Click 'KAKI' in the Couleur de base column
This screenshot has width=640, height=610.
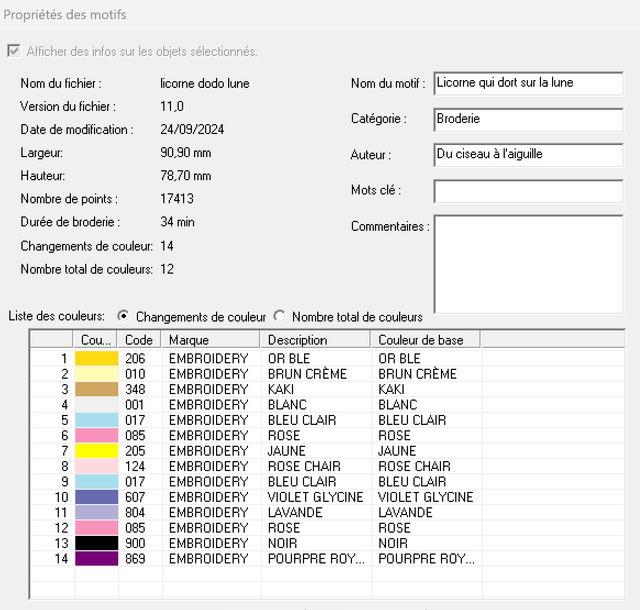[x=391, y=389]
